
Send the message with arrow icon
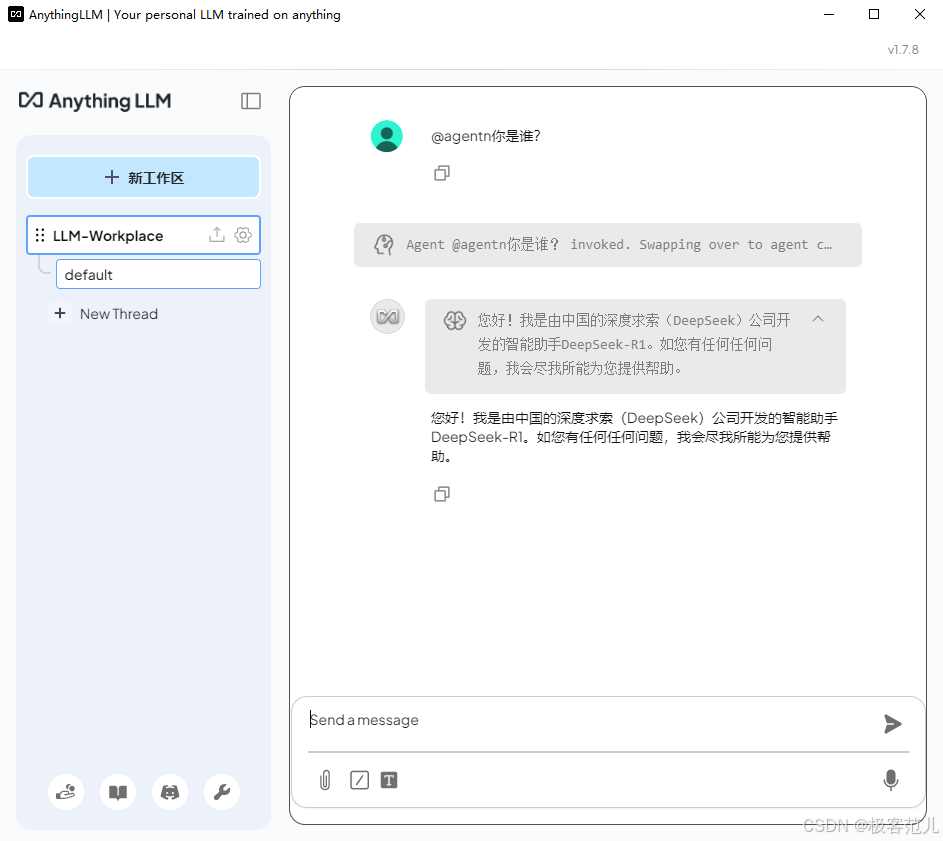892,724
